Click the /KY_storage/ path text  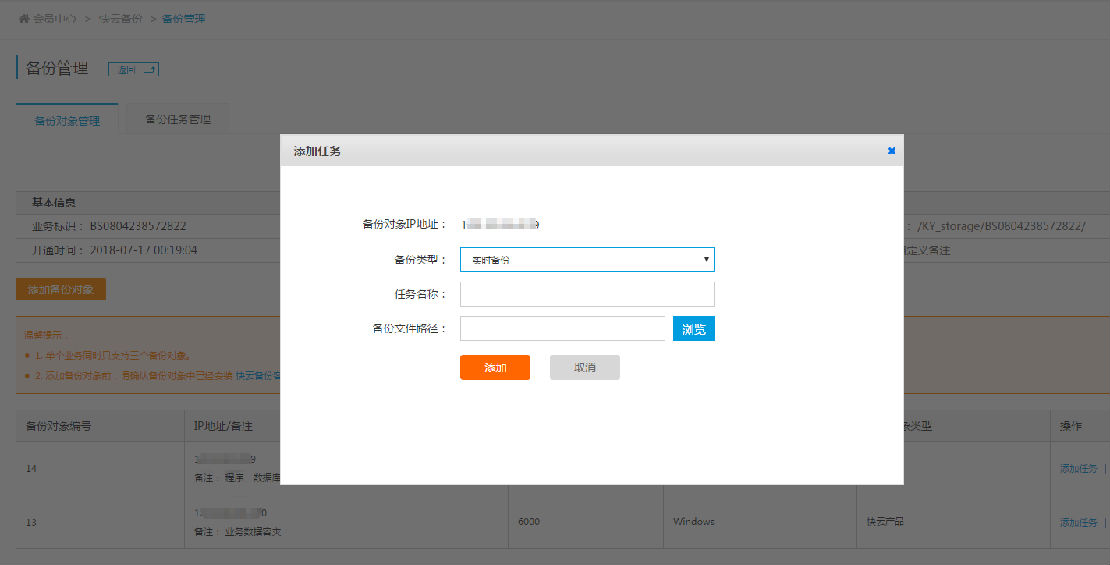1001,226
